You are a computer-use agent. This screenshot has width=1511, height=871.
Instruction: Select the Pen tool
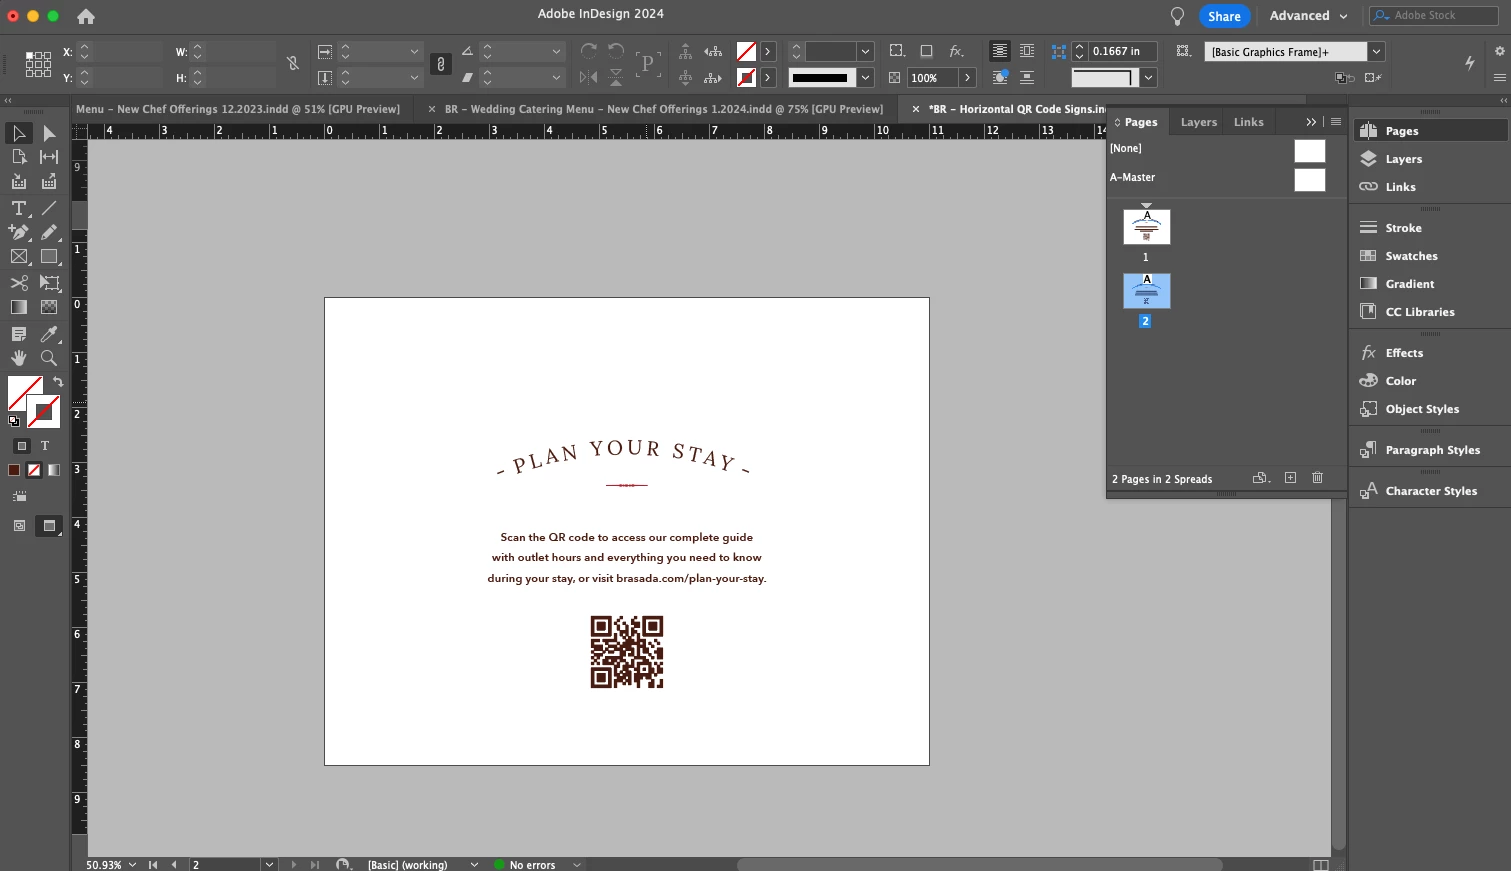pos(18,232)
